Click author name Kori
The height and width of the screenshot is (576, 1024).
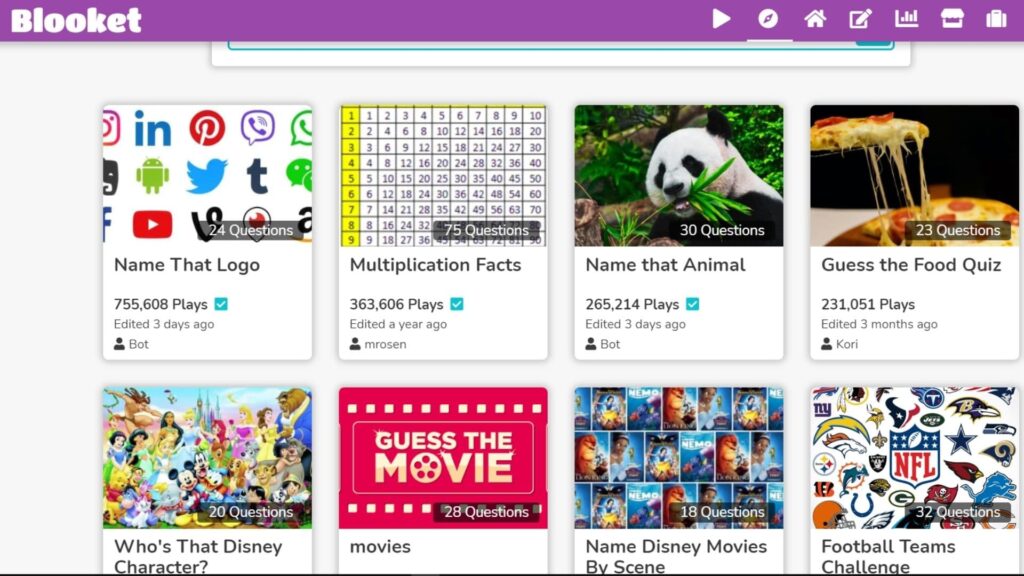click(847, 344)
